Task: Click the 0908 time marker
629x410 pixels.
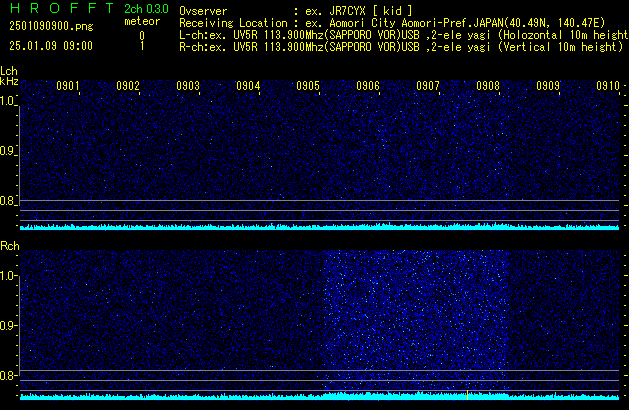Action: coord(488,86)
